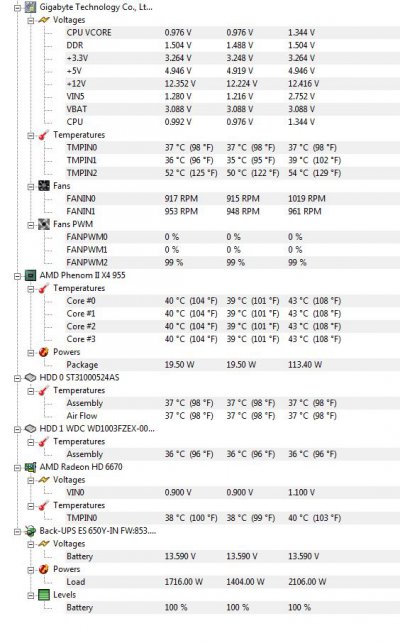
Task: Collapse Temperatures under HDD 0 ST31000524AS
Action: [x=30, y=390]
